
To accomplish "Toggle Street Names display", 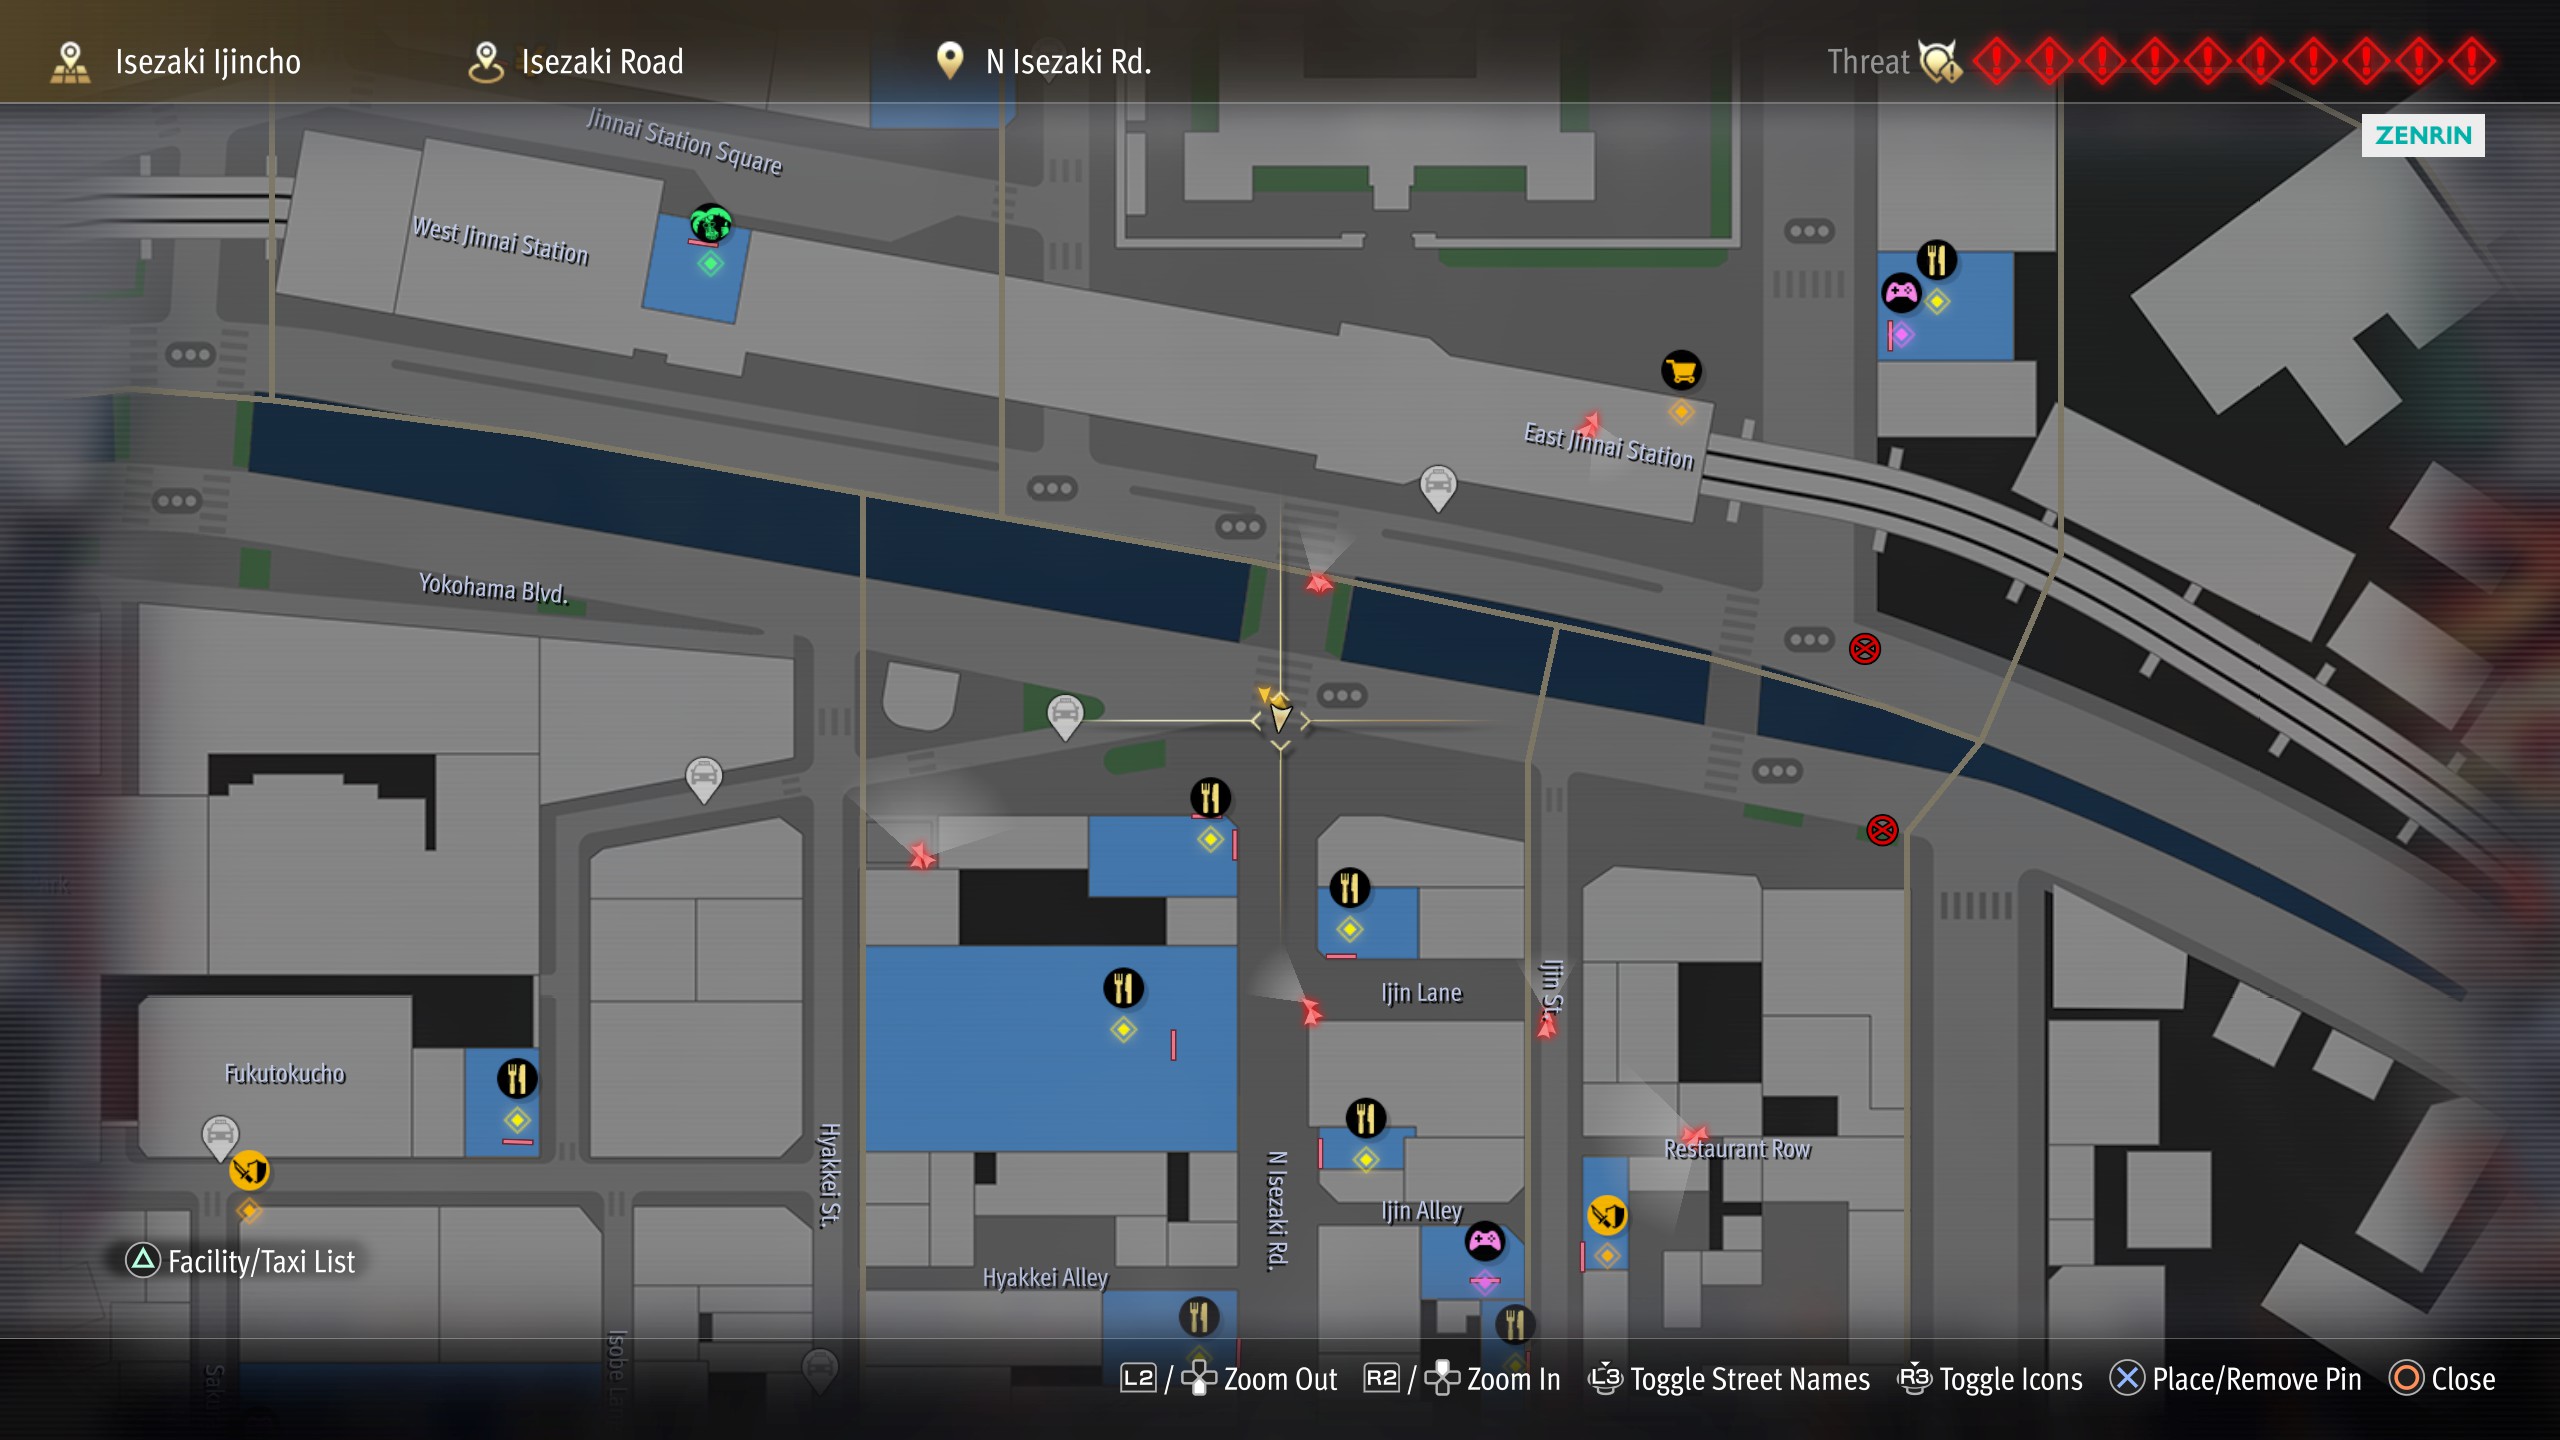I will 1729,1379.
